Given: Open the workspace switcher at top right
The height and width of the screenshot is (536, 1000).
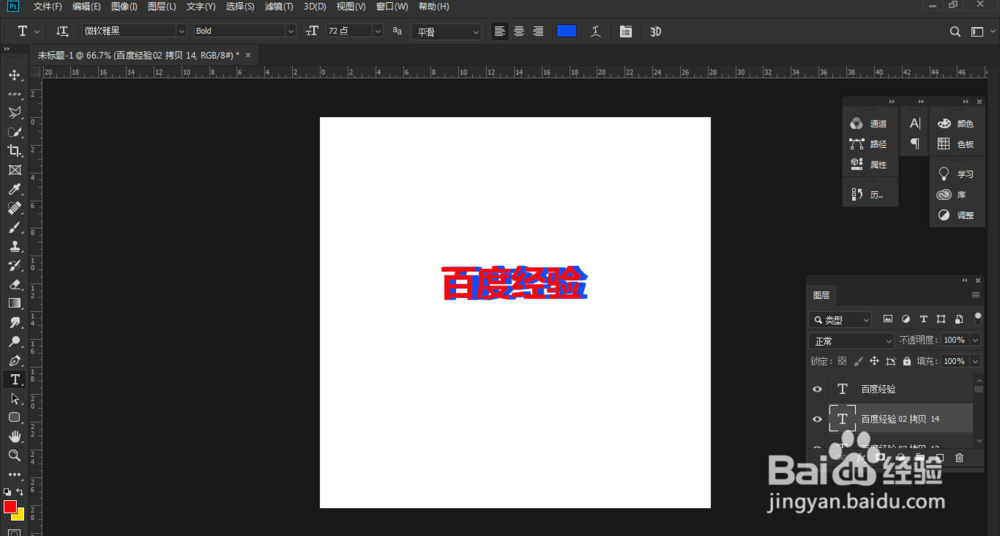Looking at the screenshot, I should point(977,31).
